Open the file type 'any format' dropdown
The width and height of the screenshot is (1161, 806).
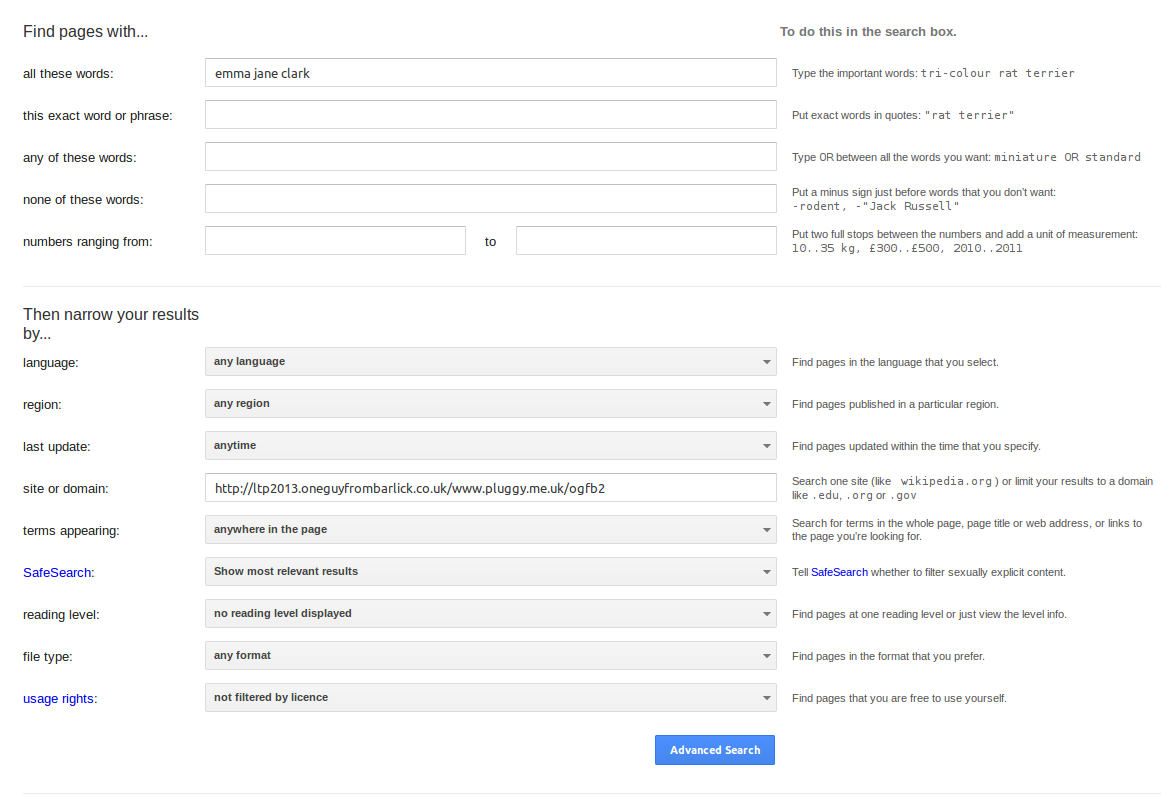click(490, 656)
